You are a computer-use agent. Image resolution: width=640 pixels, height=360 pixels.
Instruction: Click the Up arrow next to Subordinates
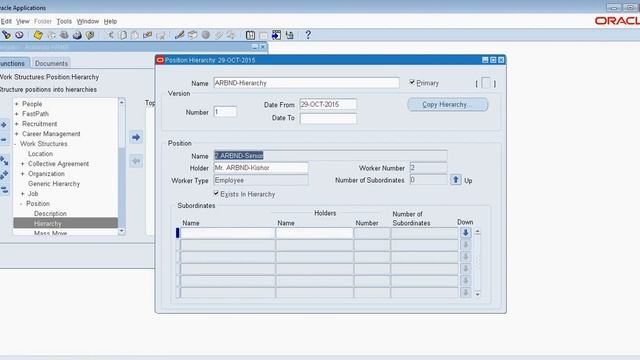[x=456, y=180]
